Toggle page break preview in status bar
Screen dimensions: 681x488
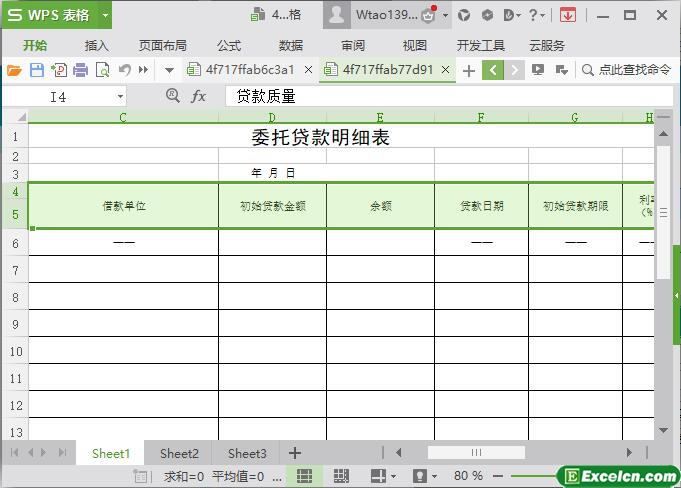[341, 476]
